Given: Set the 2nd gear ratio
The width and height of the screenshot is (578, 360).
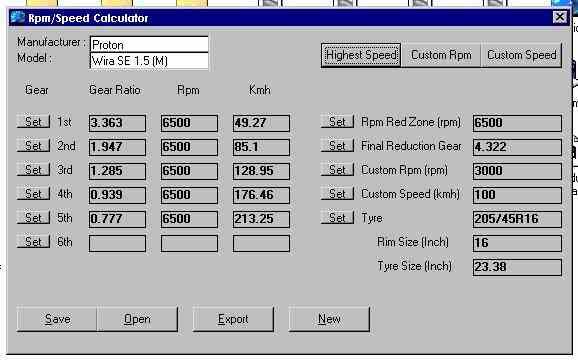Looking at the screenshot, I should coord(33,146).
